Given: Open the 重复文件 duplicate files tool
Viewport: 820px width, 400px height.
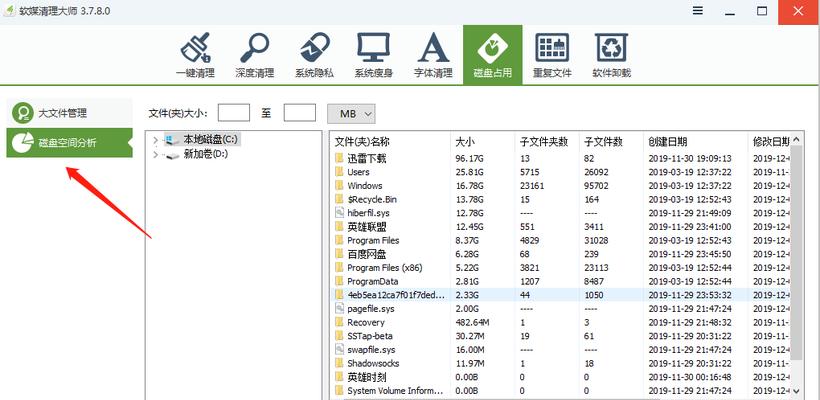Looking at the screenshot, I should tap(552, 55).
